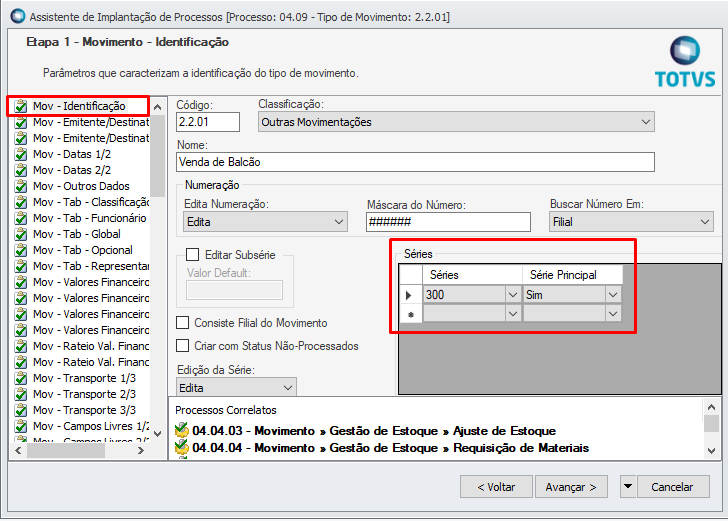Open the Edição da Série dropdown
The image size is (728, 521).
click(288, 388)
